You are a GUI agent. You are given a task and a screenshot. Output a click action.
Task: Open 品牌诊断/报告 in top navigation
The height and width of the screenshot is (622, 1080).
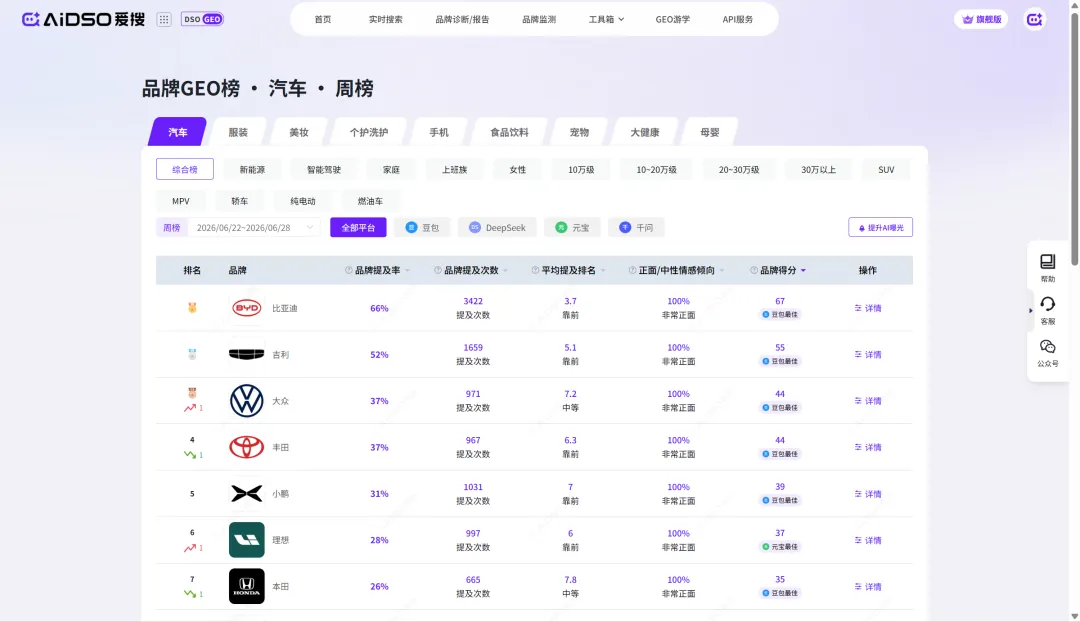pos(462,19)
